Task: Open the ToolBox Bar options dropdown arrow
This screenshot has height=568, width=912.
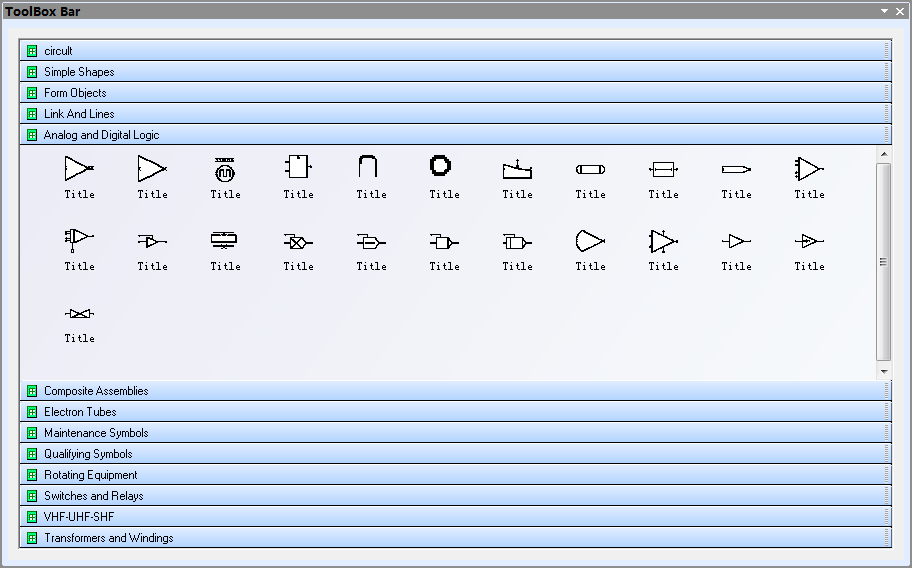Action: [884, 11]
